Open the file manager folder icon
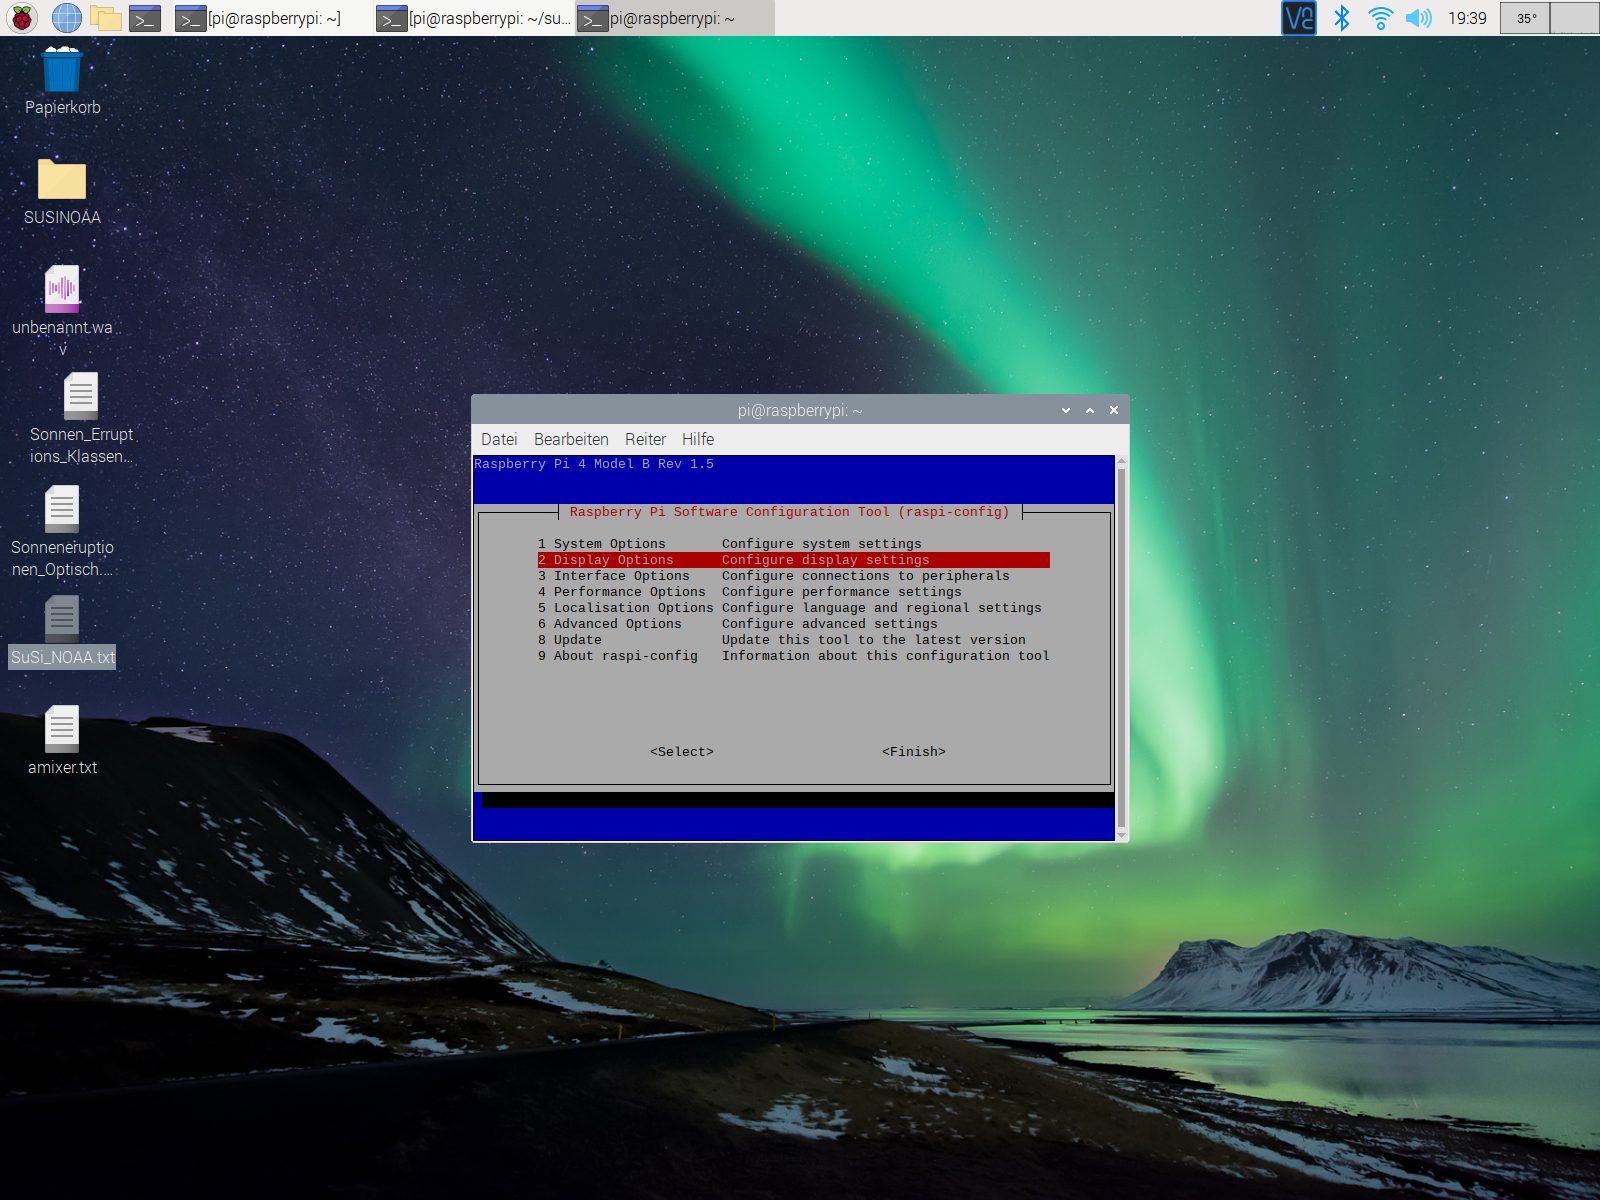Viewport: 1600px width, 1200px height. pos(106,18)
